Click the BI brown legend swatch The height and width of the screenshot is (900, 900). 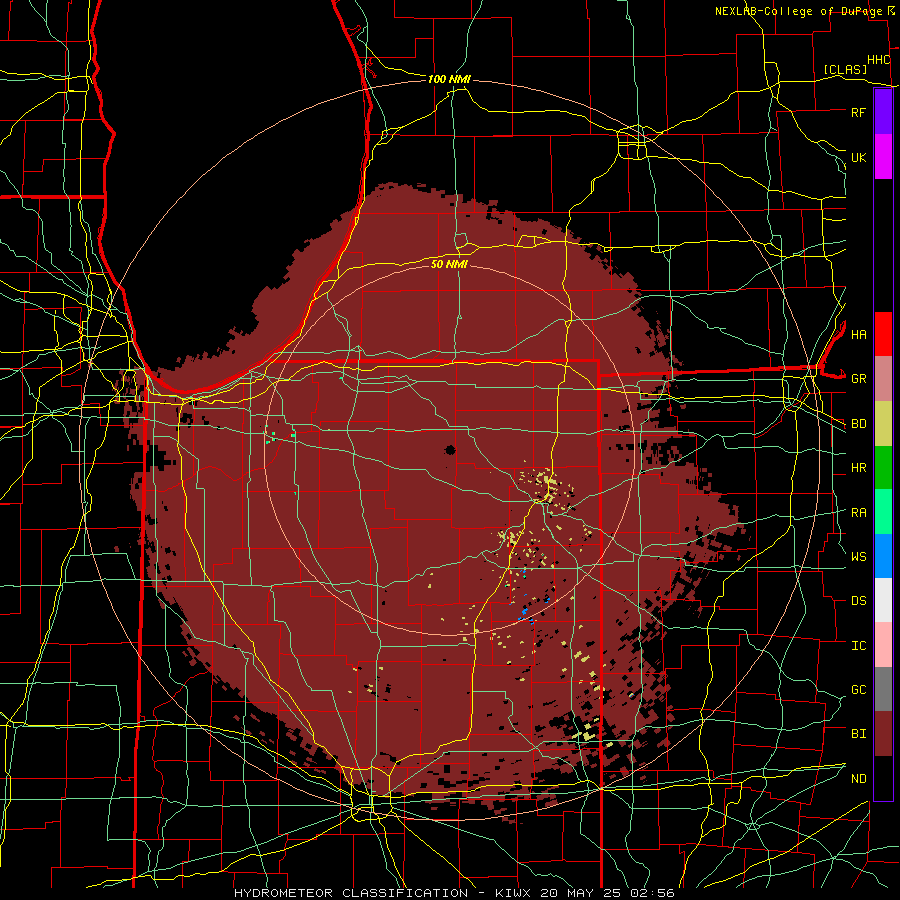(883, 734)
